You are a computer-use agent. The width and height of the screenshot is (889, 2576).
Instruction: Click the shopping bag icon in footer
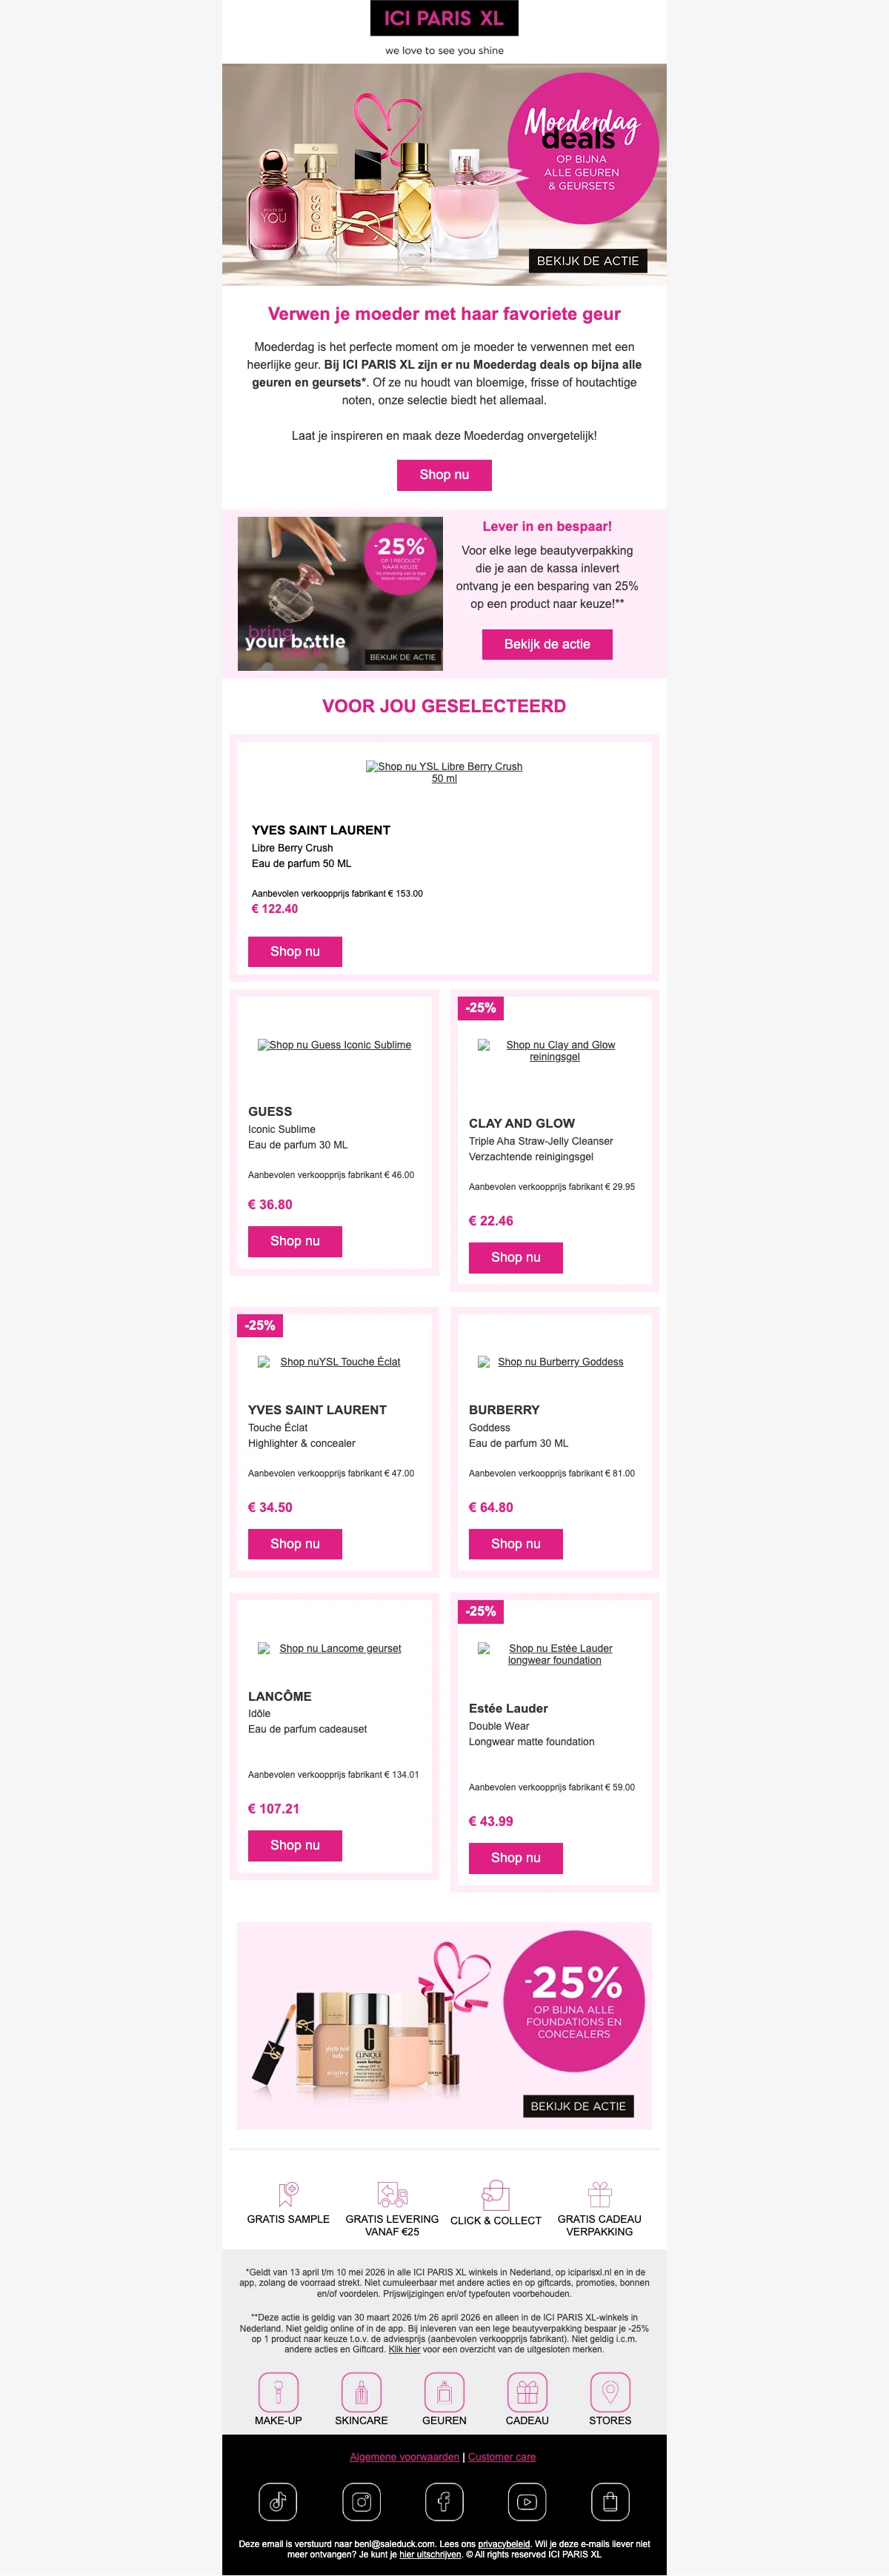tap(610, 2501)
